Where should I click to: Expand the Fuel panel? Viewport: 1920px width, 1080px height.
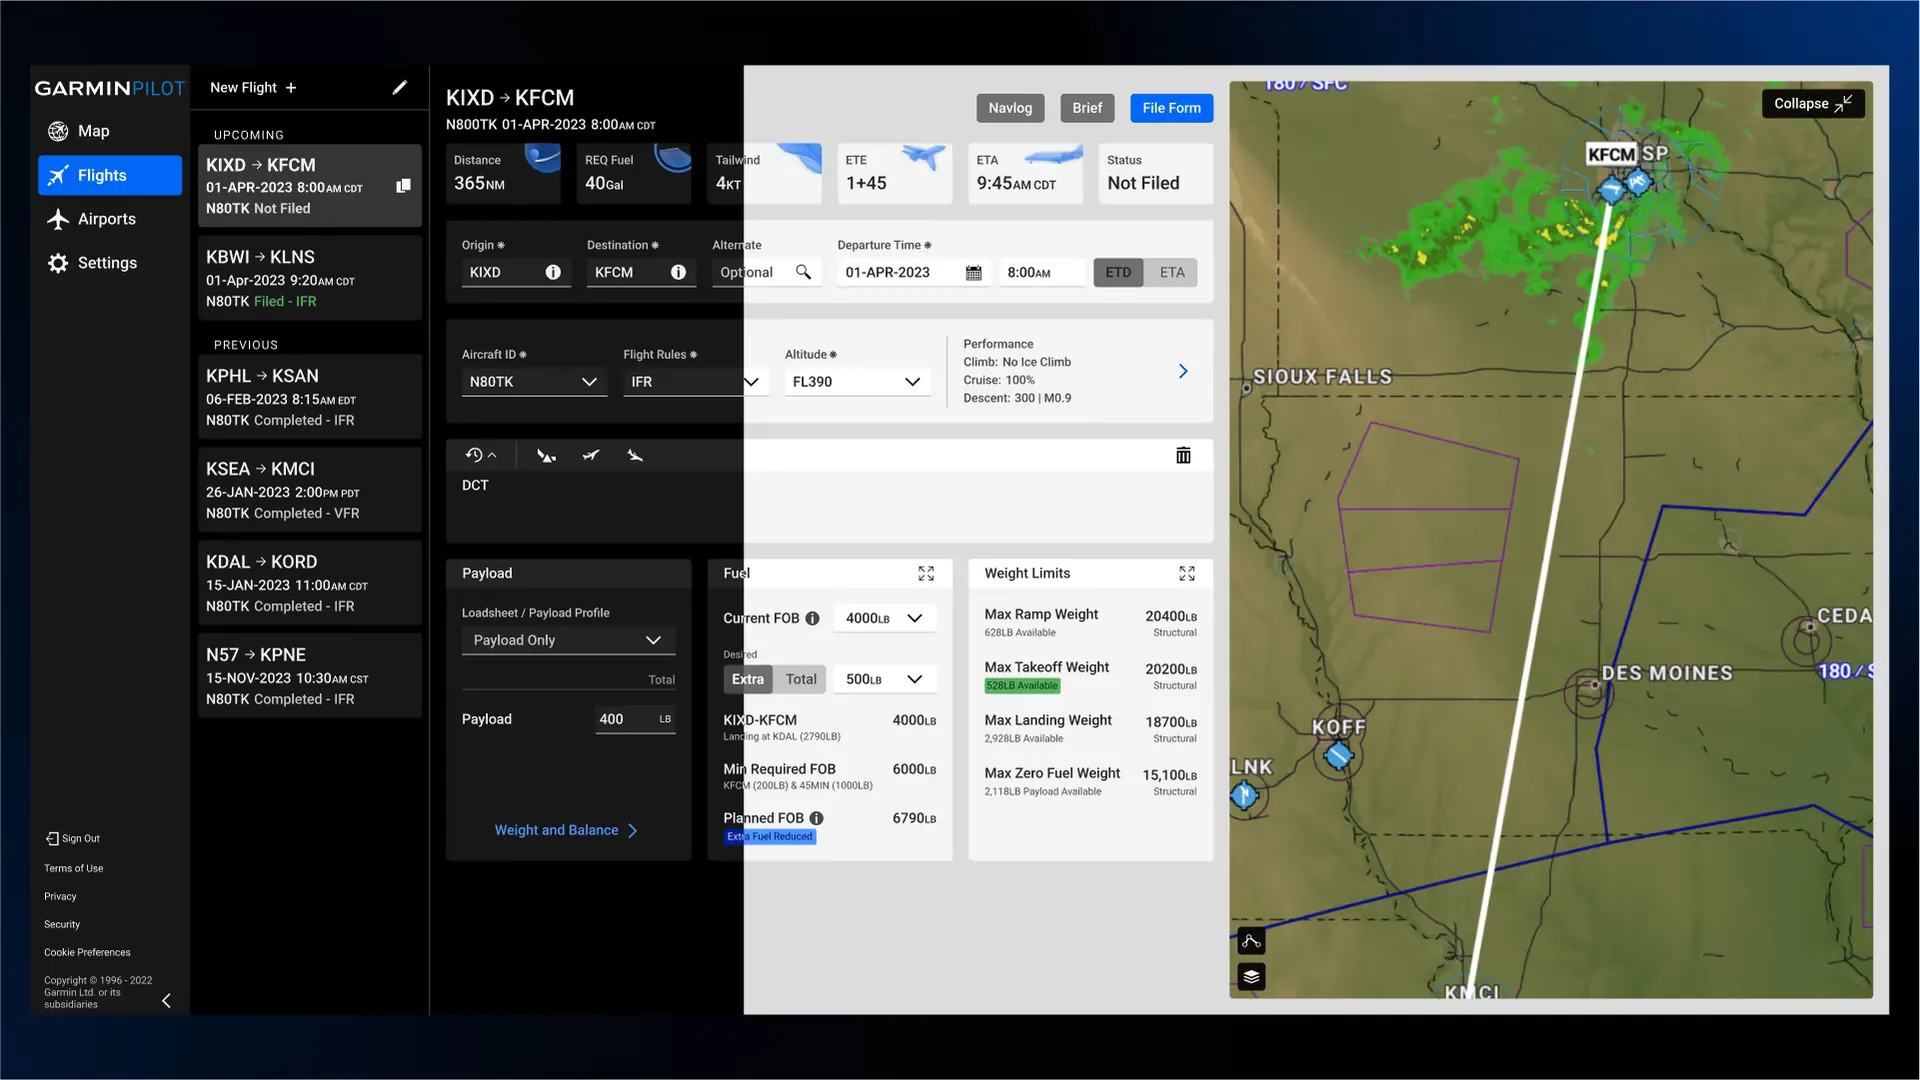tap(926, 573)
